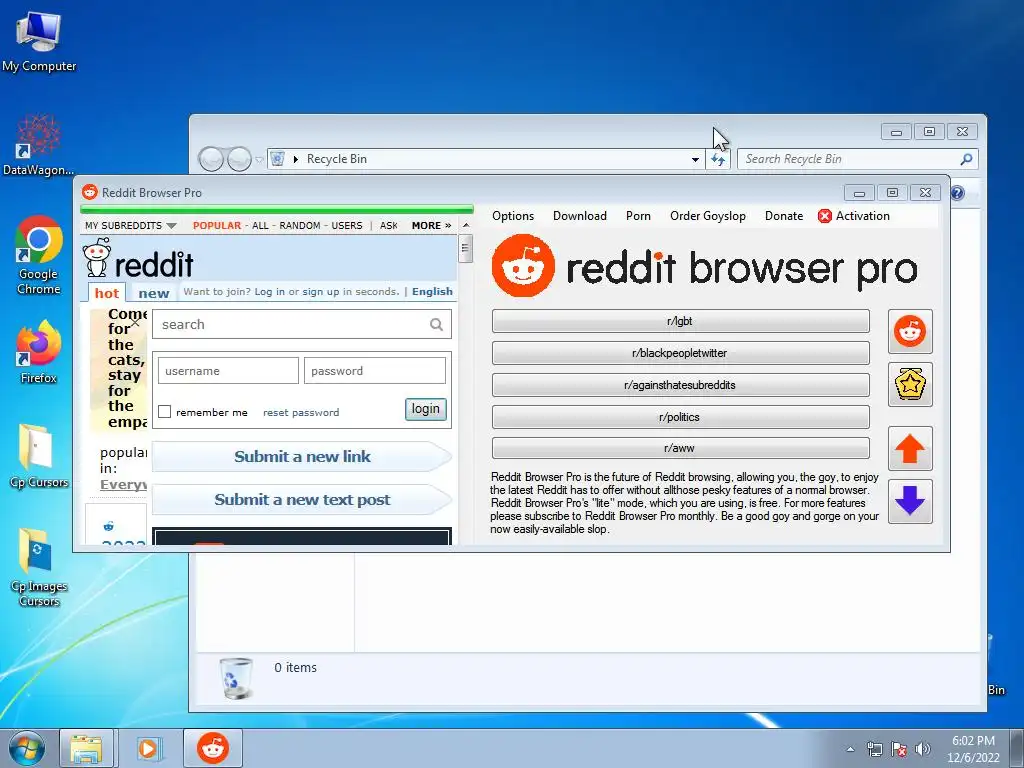Click the orange upvote arrow button
The image size is (1024, 768).
910,449
